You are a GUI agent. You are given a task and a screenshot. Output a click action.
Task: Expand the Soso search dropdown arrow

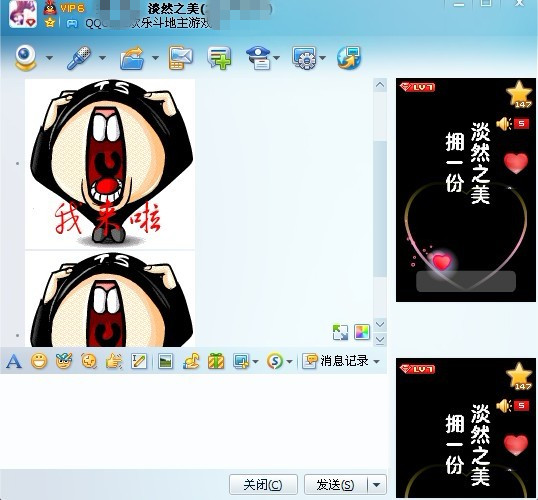click(289, 361)
